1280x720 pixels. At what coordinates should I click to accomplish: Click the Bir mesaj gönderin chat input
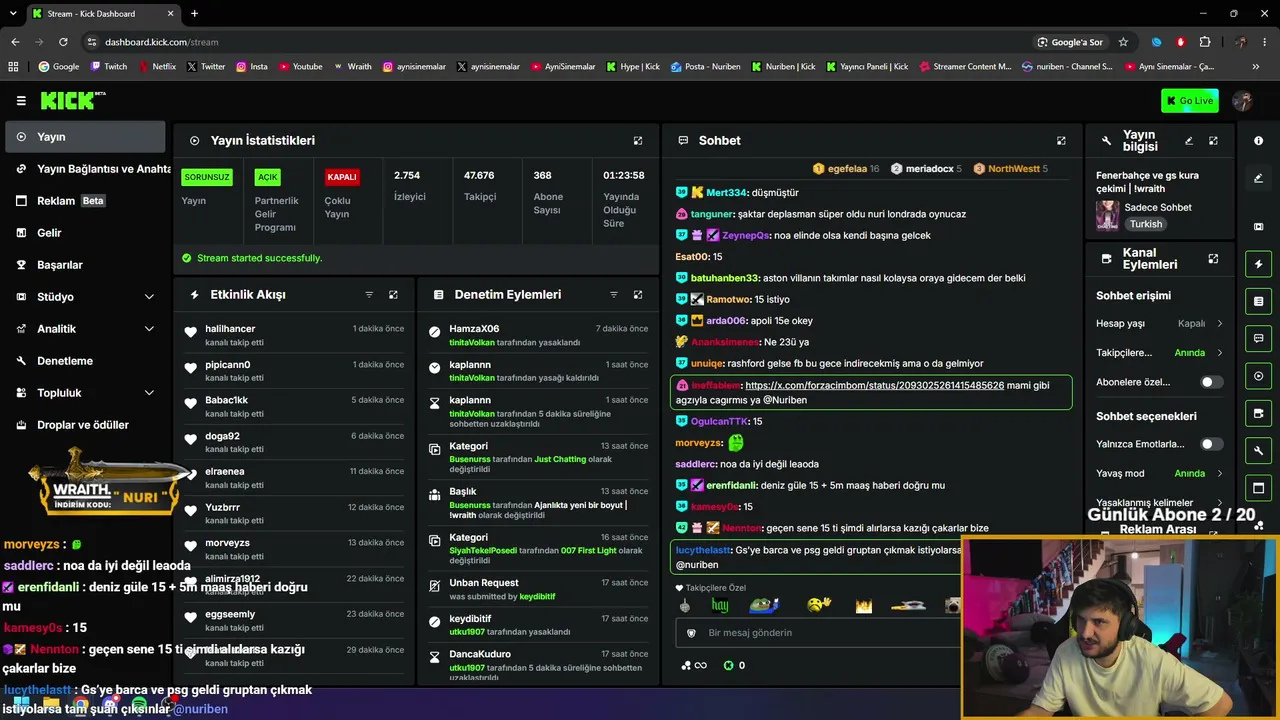820,633
